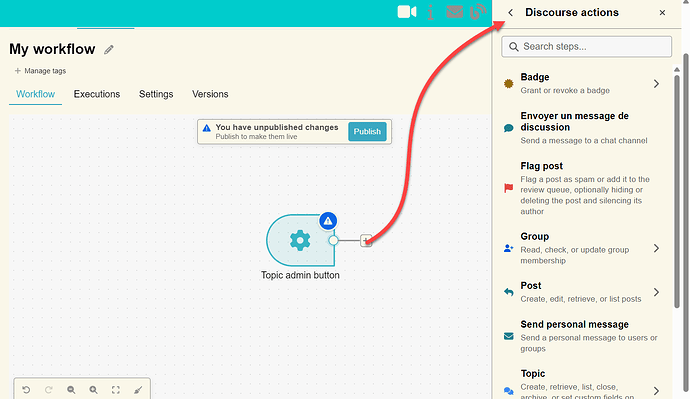This screenshot has width=690, height=399.
Task: Click the undo icon in canvas toolbar
Action: (x=26, y=390)
